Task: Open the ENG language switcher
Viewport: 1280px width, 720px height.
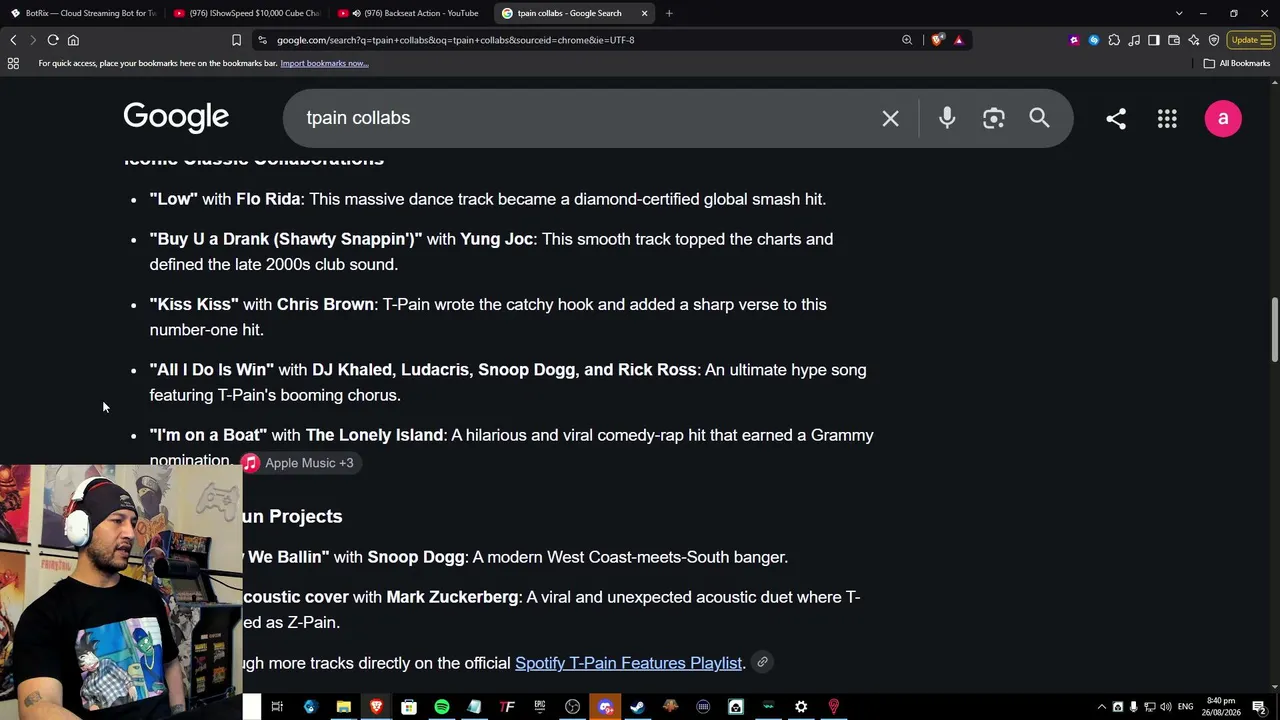Action: 1186,707
